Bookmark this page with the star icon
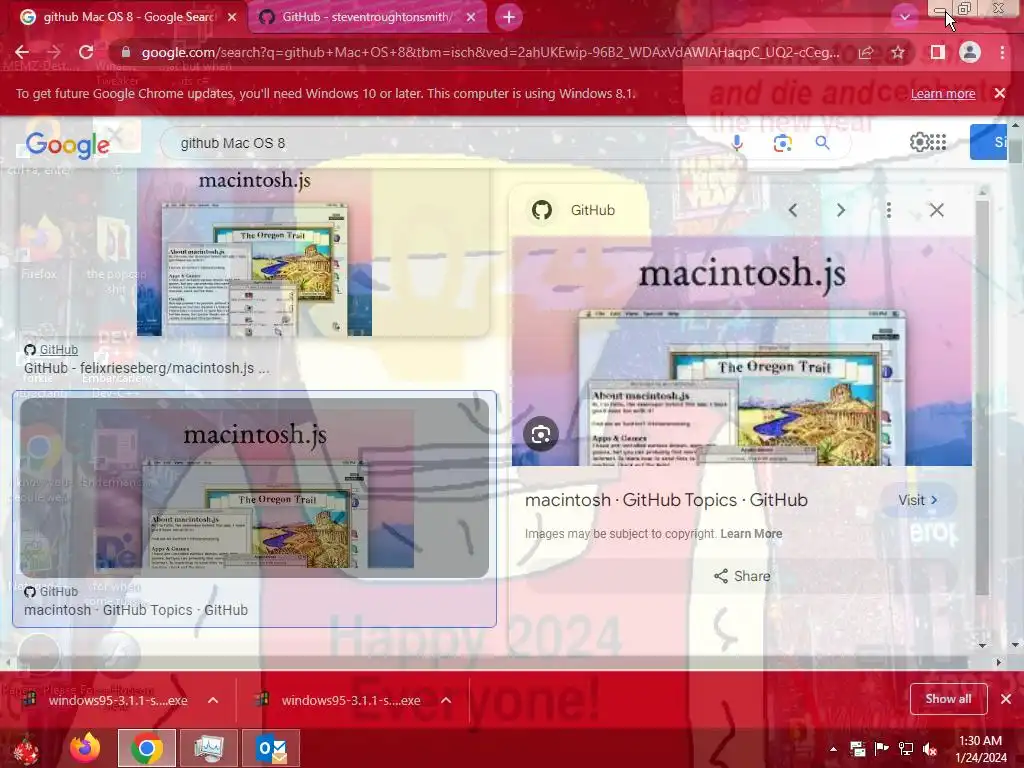 point(898,52)
